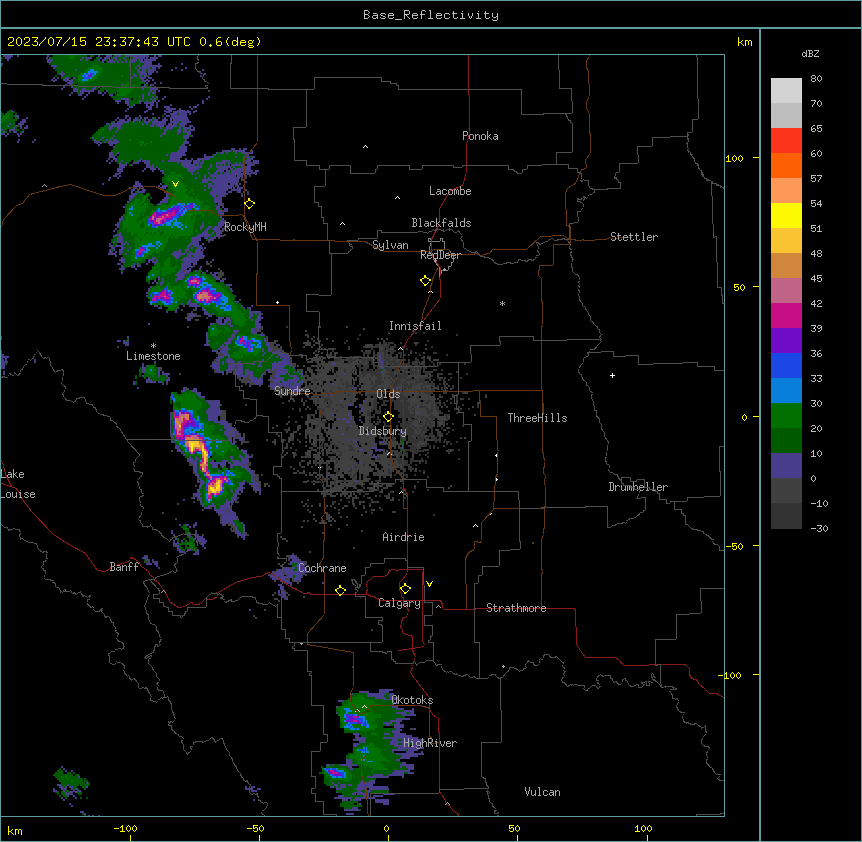The width and height of the screenshot is (862, 842).
Task: Click the Limestone label
Action: coord(153,356)
